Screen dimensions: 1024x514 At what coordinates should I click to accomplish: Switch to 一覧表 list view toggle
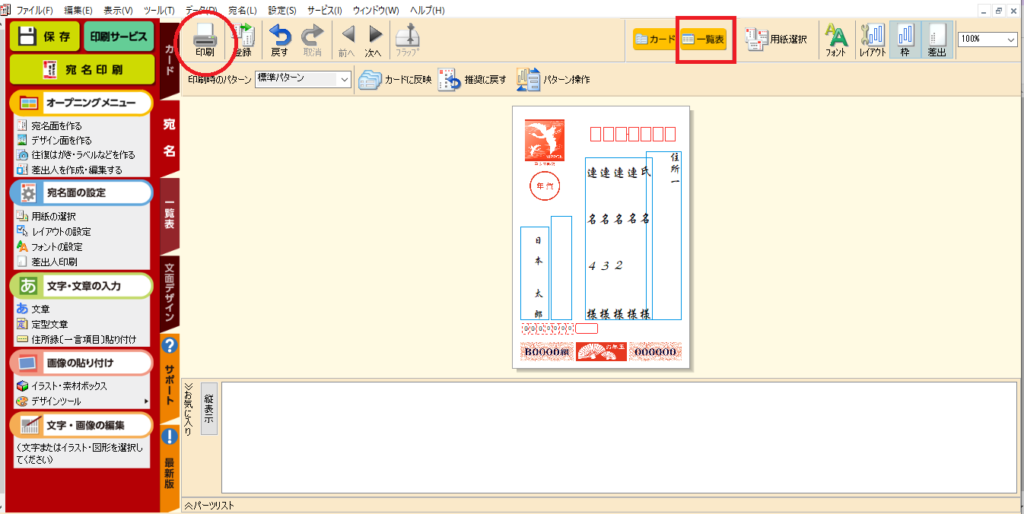705,39
